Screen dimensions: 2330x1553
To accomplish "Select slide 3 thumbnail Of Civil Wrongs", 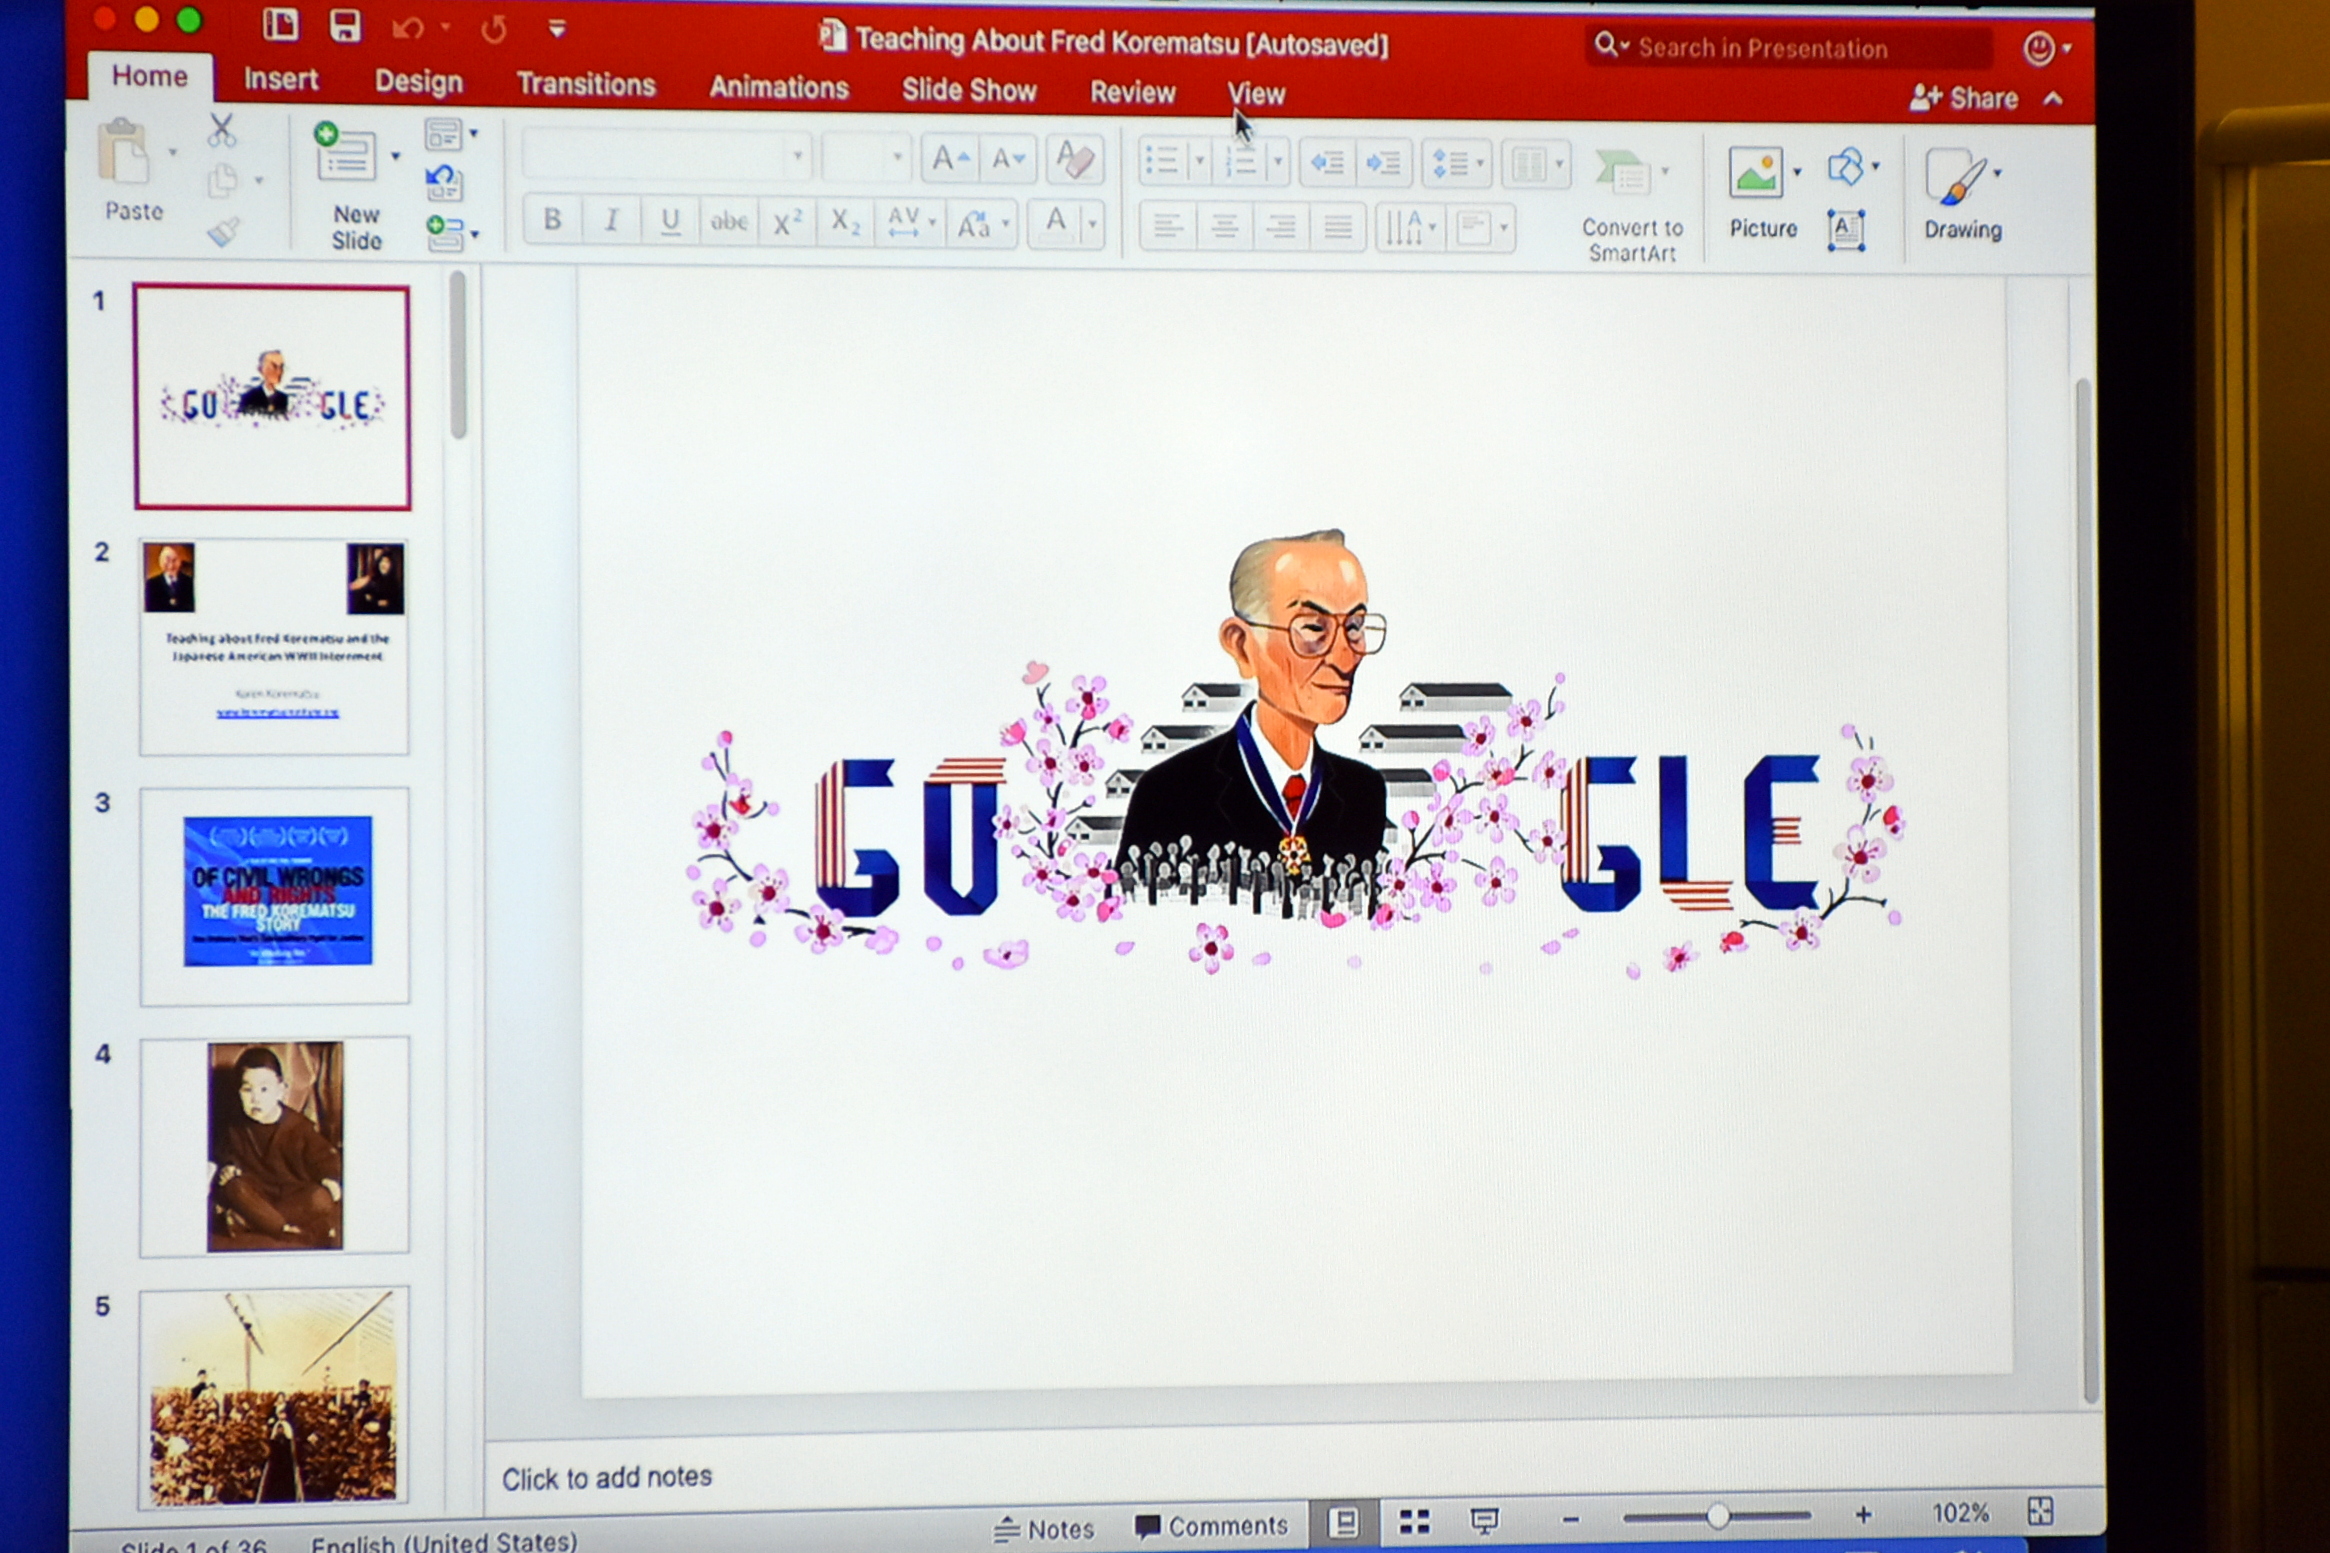I will coord(276,893).
